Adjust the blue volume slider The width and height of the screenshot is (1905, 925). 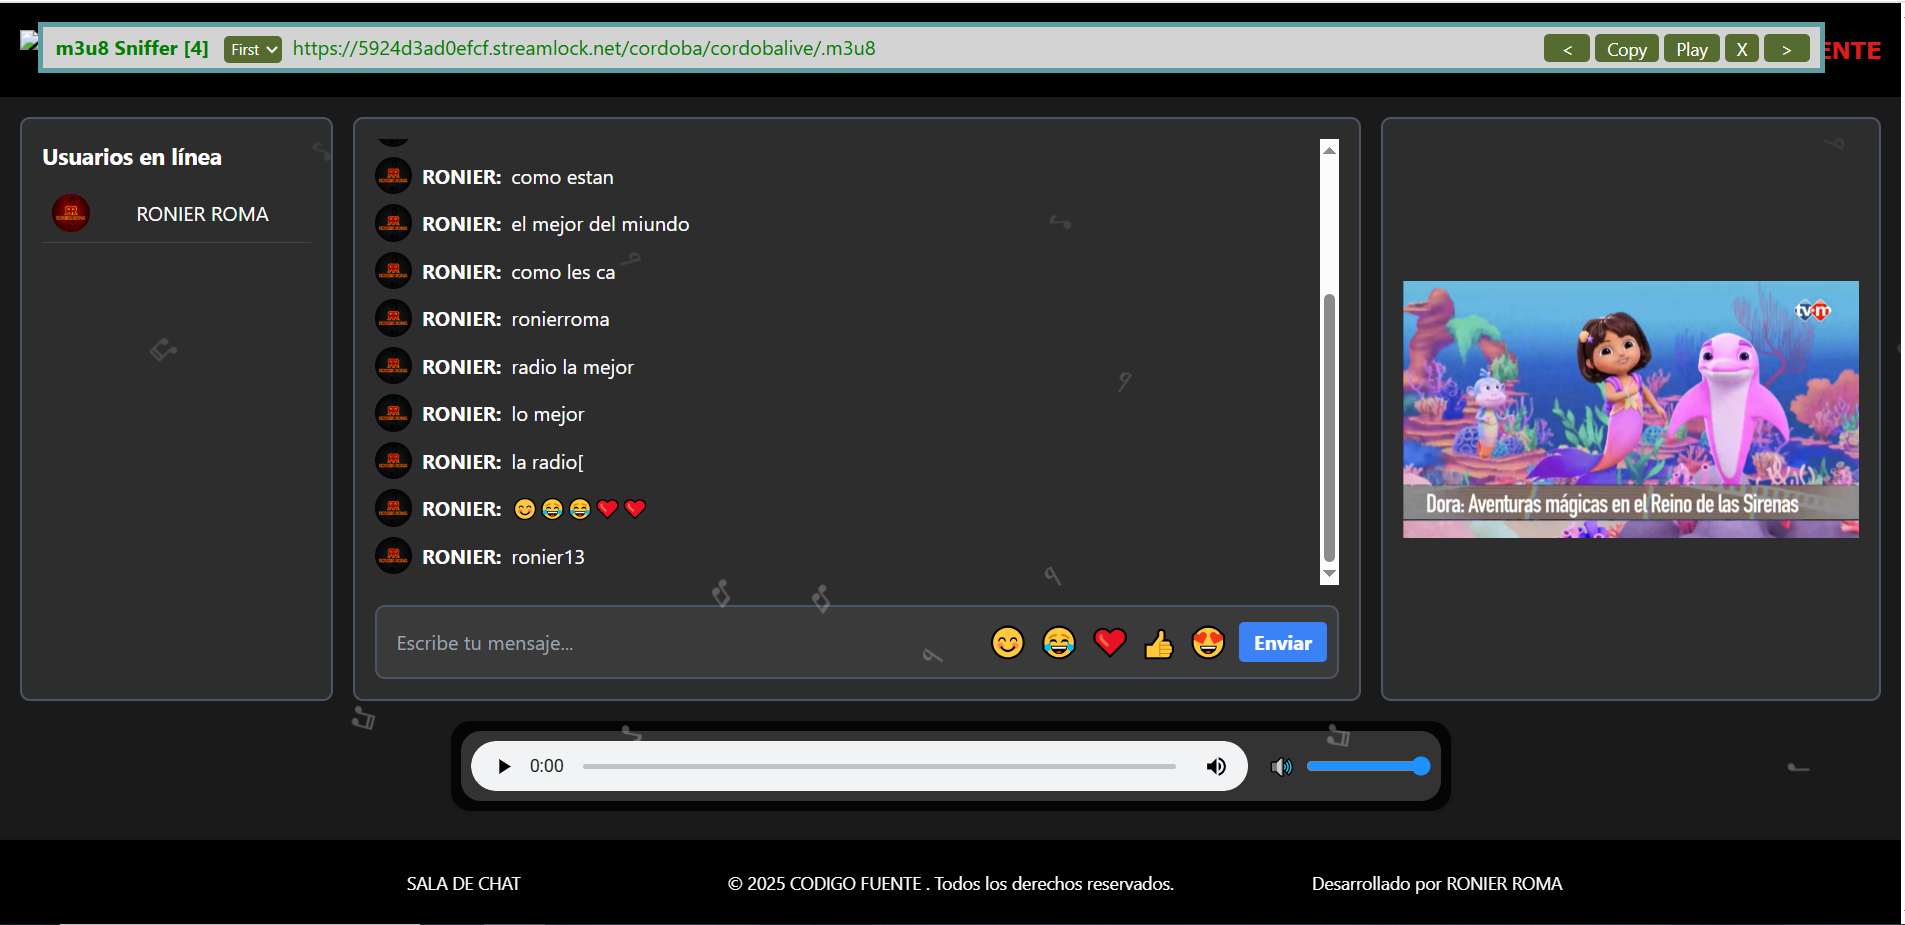1368,766
